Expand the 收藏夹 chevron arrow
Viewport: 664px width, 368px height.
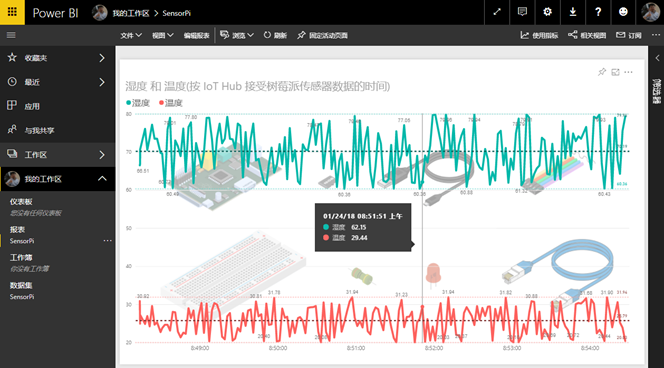pyautogui.click(x=102, y=58)
